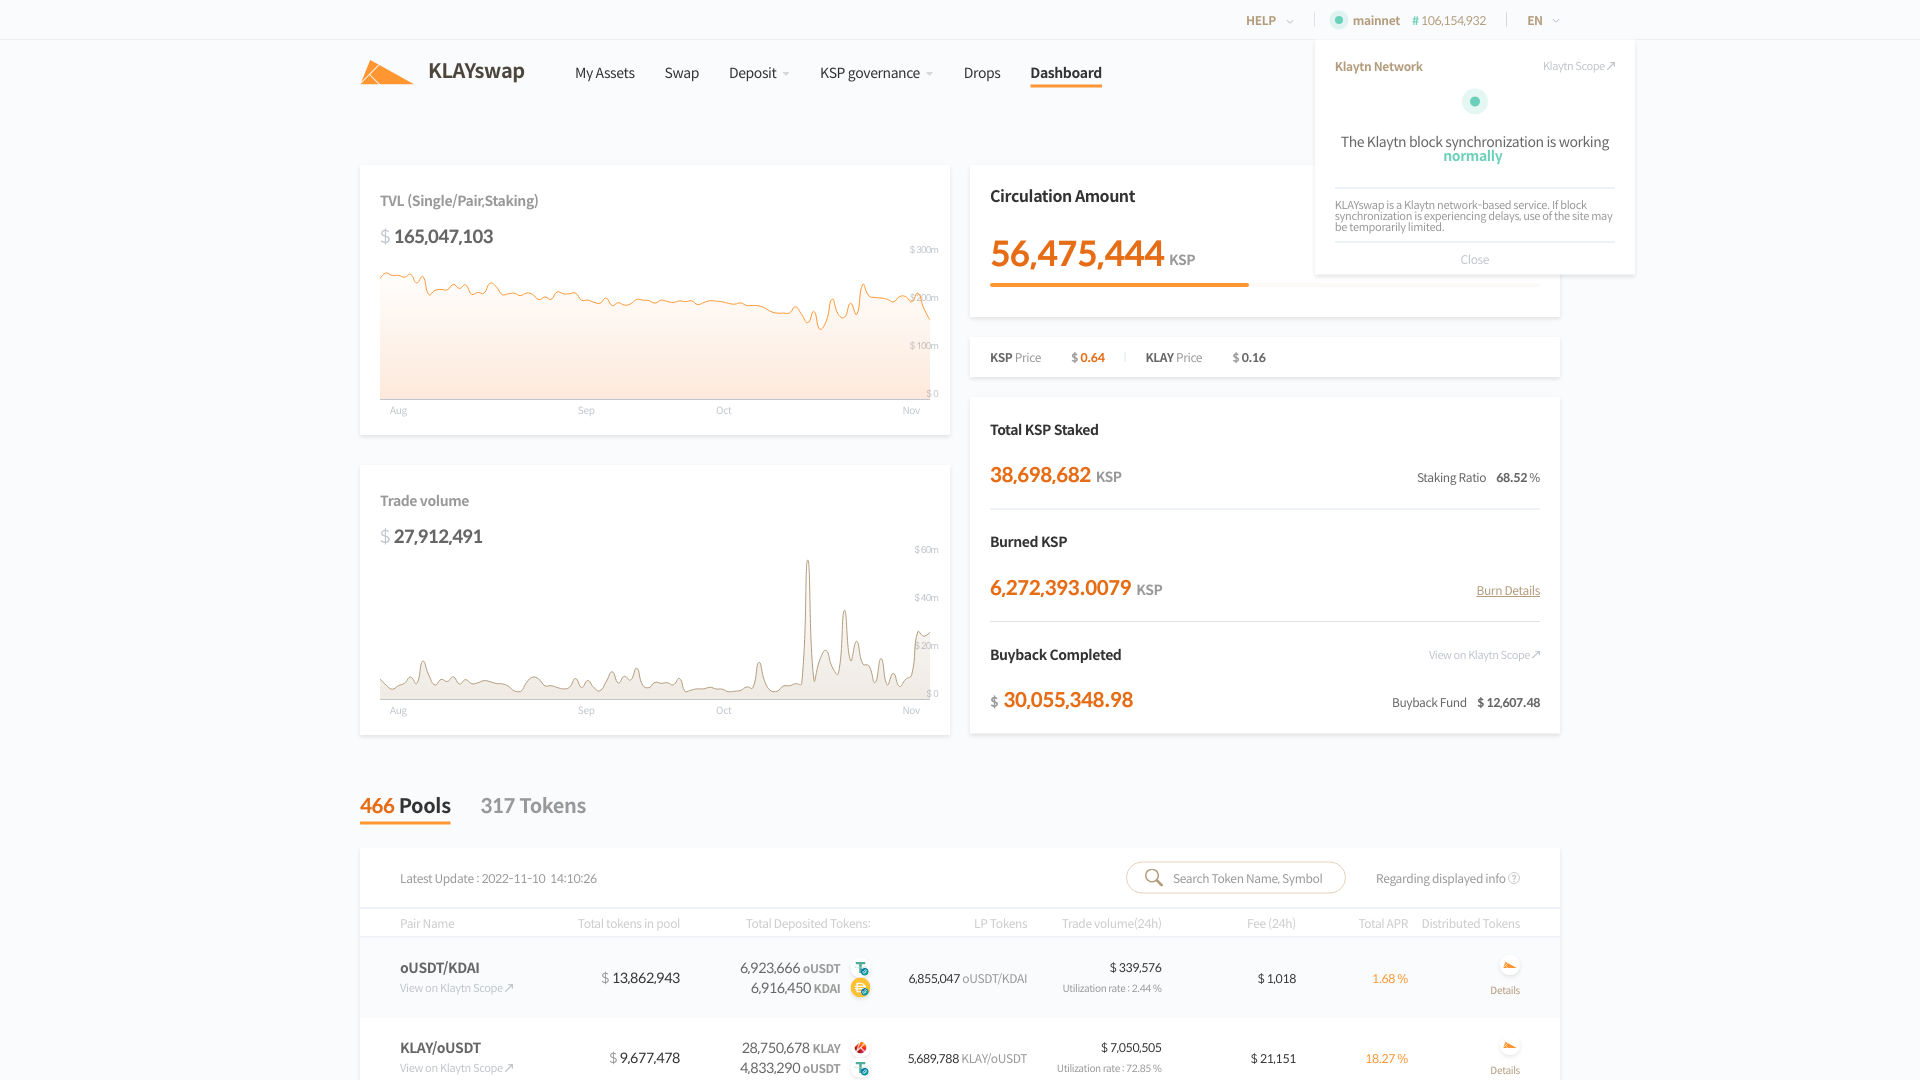Click the Search Token Name, Symbol field

point(1236,878)
